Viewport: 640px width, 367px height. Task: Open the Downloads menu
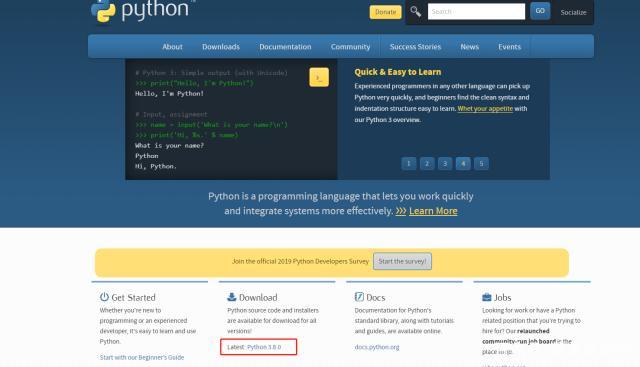pos(221,47)
